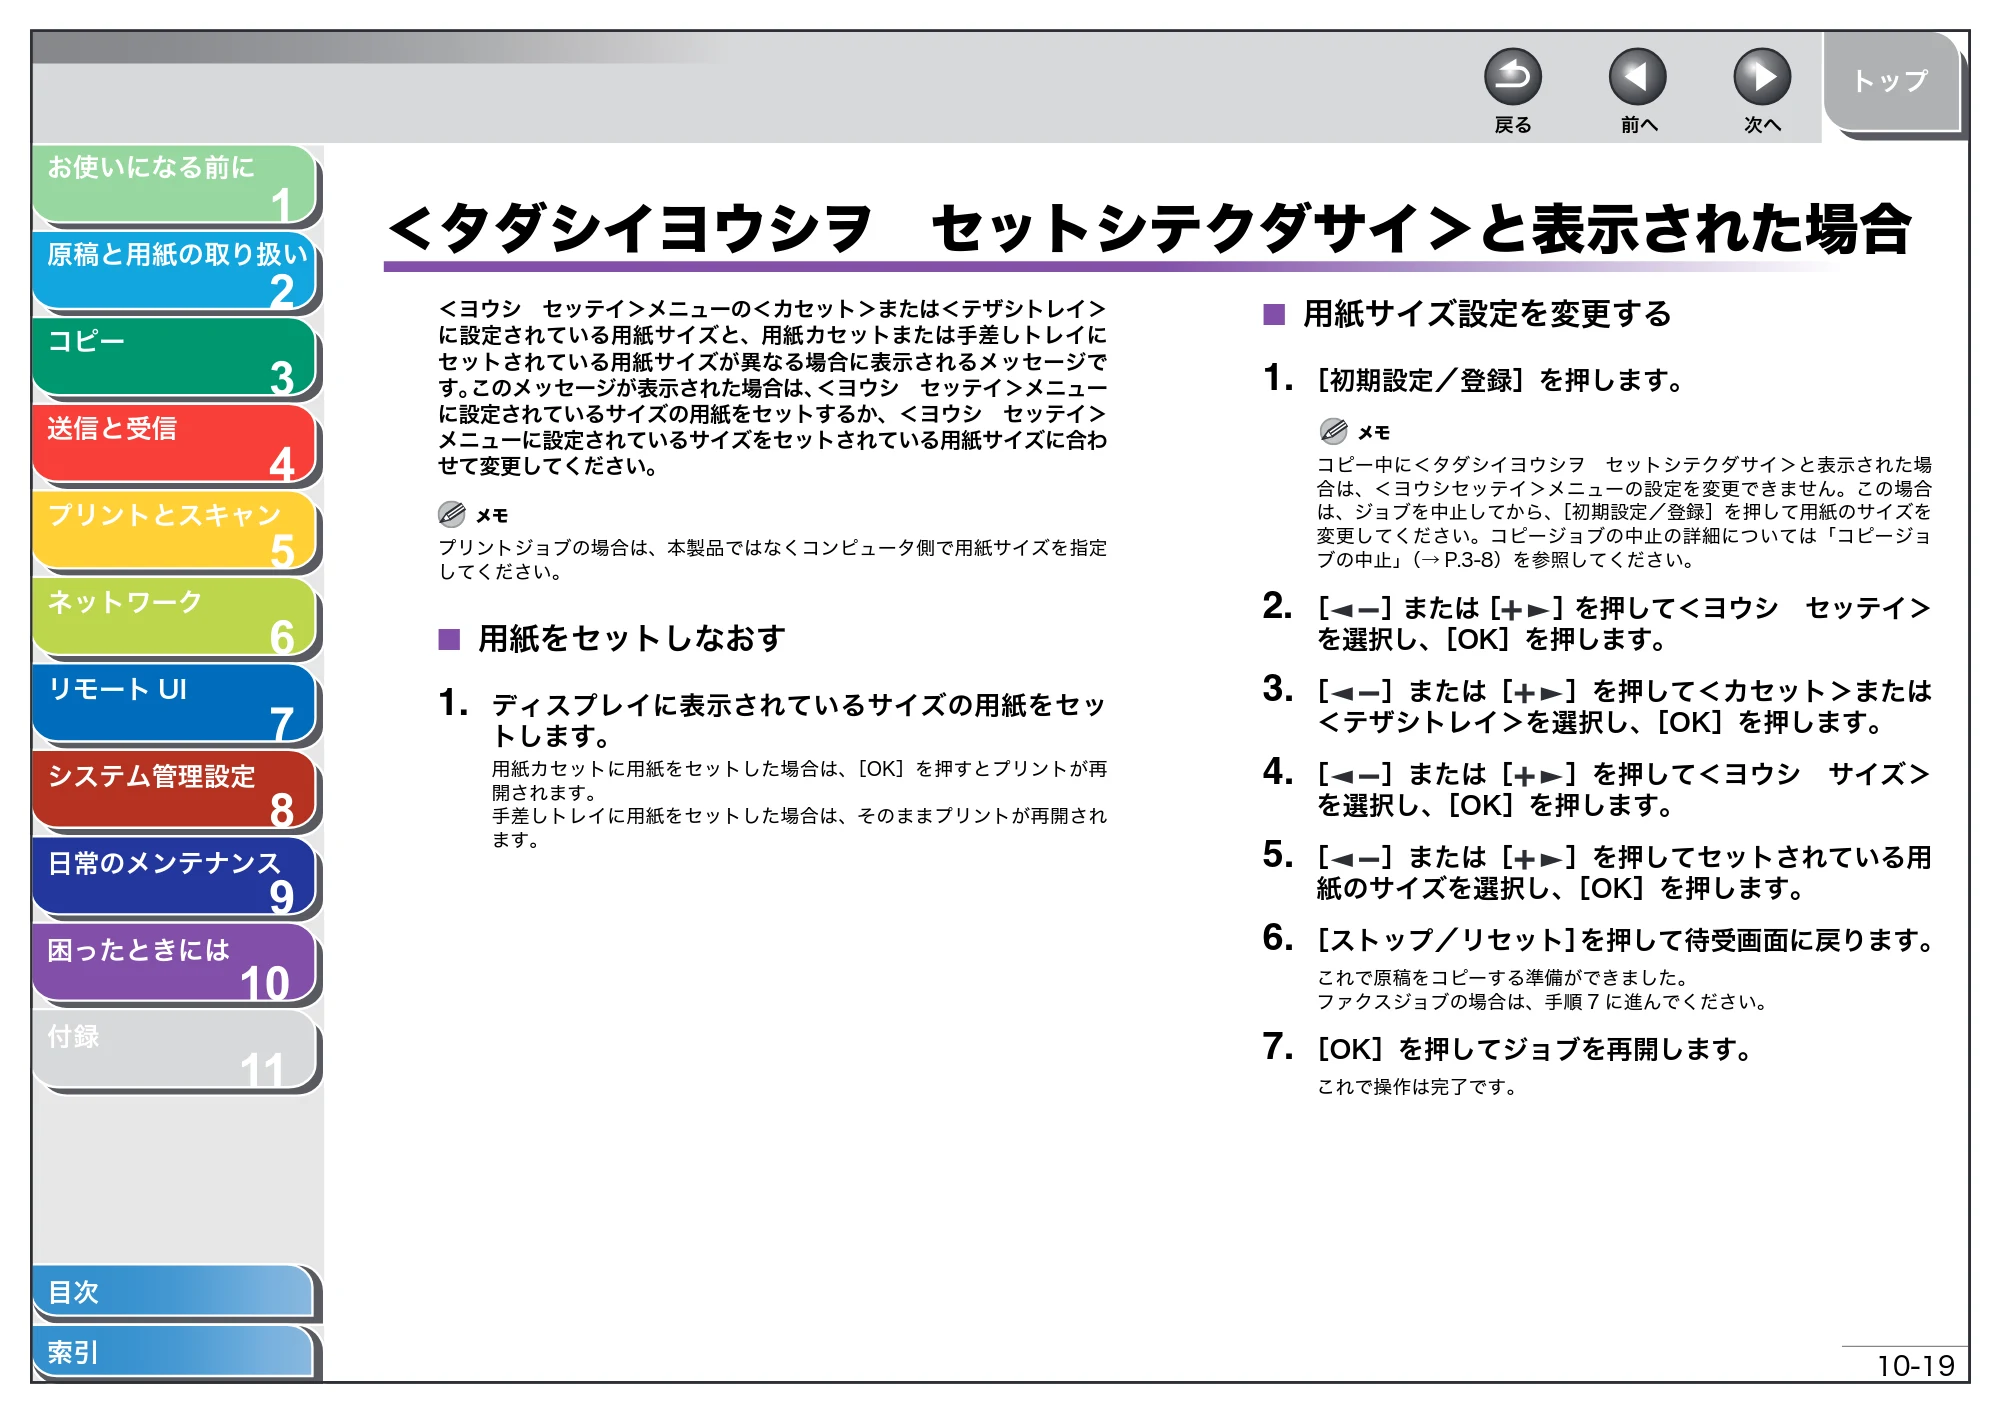Select the ネットワーク chapter 6 tab
The height and width of the screenshot is (1414, 2000).
click(174, 618)
